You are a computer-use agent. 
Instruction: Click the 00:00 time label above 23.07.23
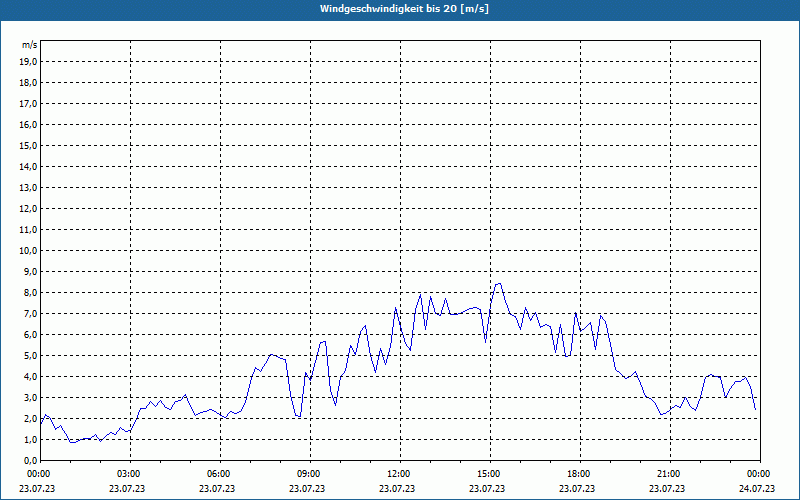[38, 474]
